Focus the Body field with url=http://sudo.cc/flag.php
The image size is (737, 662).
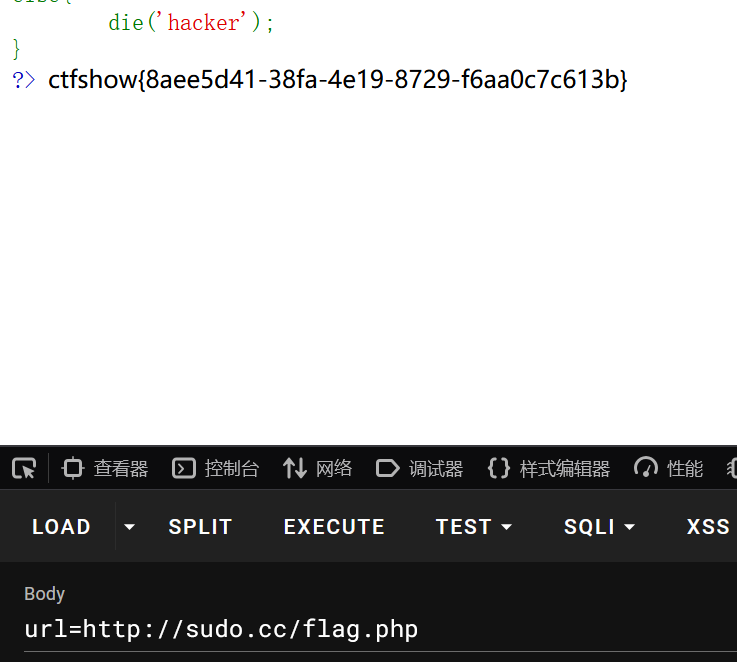click(x=300, y=629)
